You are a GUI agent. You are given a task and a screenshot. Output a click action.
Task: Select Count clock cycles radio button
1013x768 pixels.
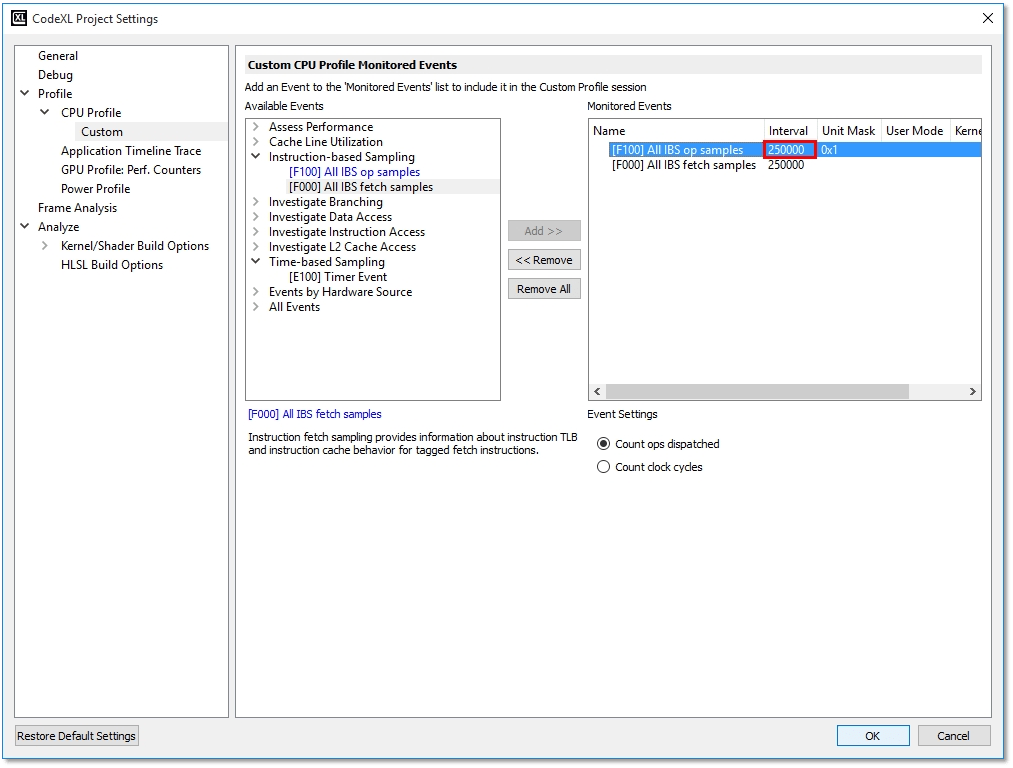pos(603,466)
